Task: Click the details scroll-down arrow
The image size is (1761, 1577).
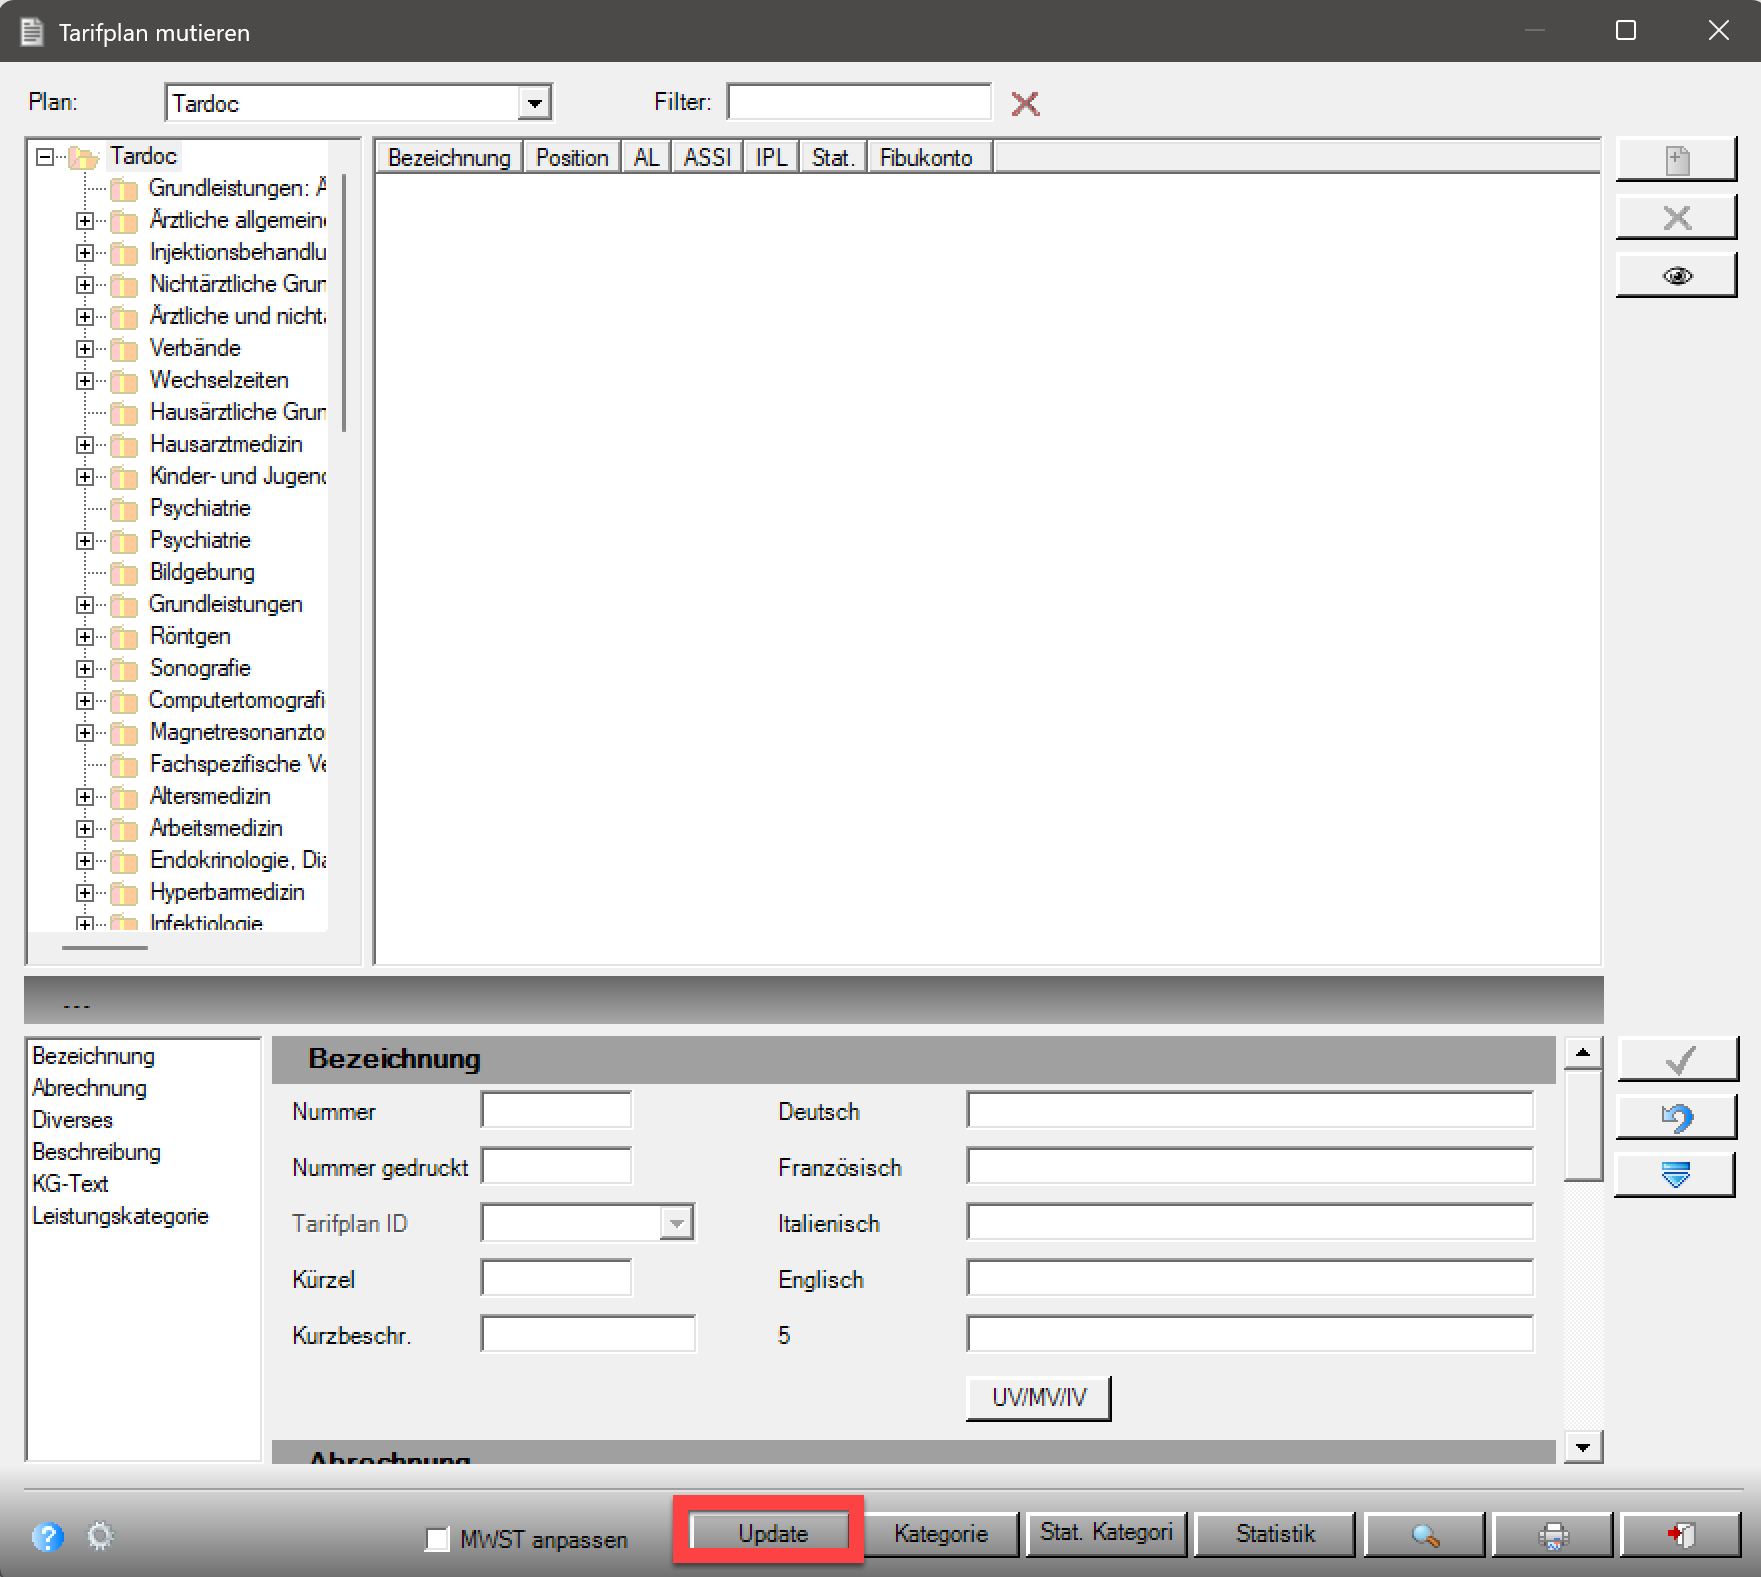Action: (1583, 1447)
